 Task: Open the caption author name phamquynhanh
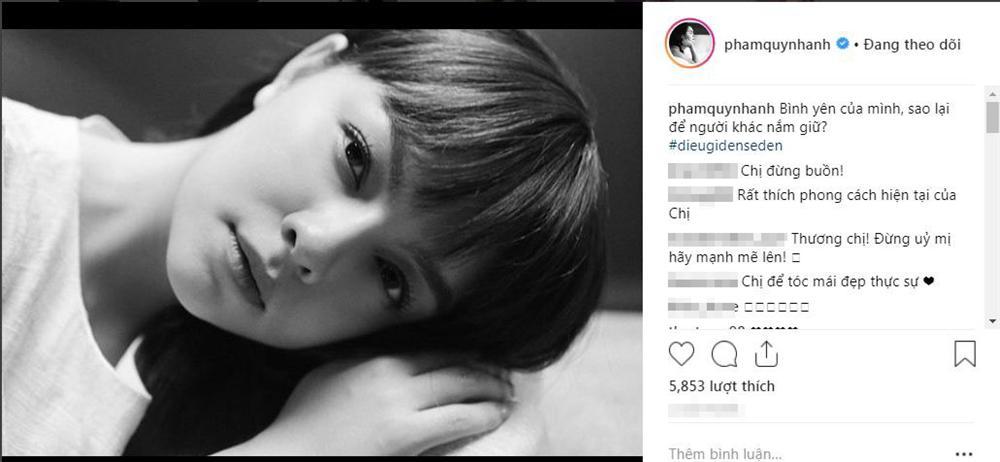click(x=721, y=108)
